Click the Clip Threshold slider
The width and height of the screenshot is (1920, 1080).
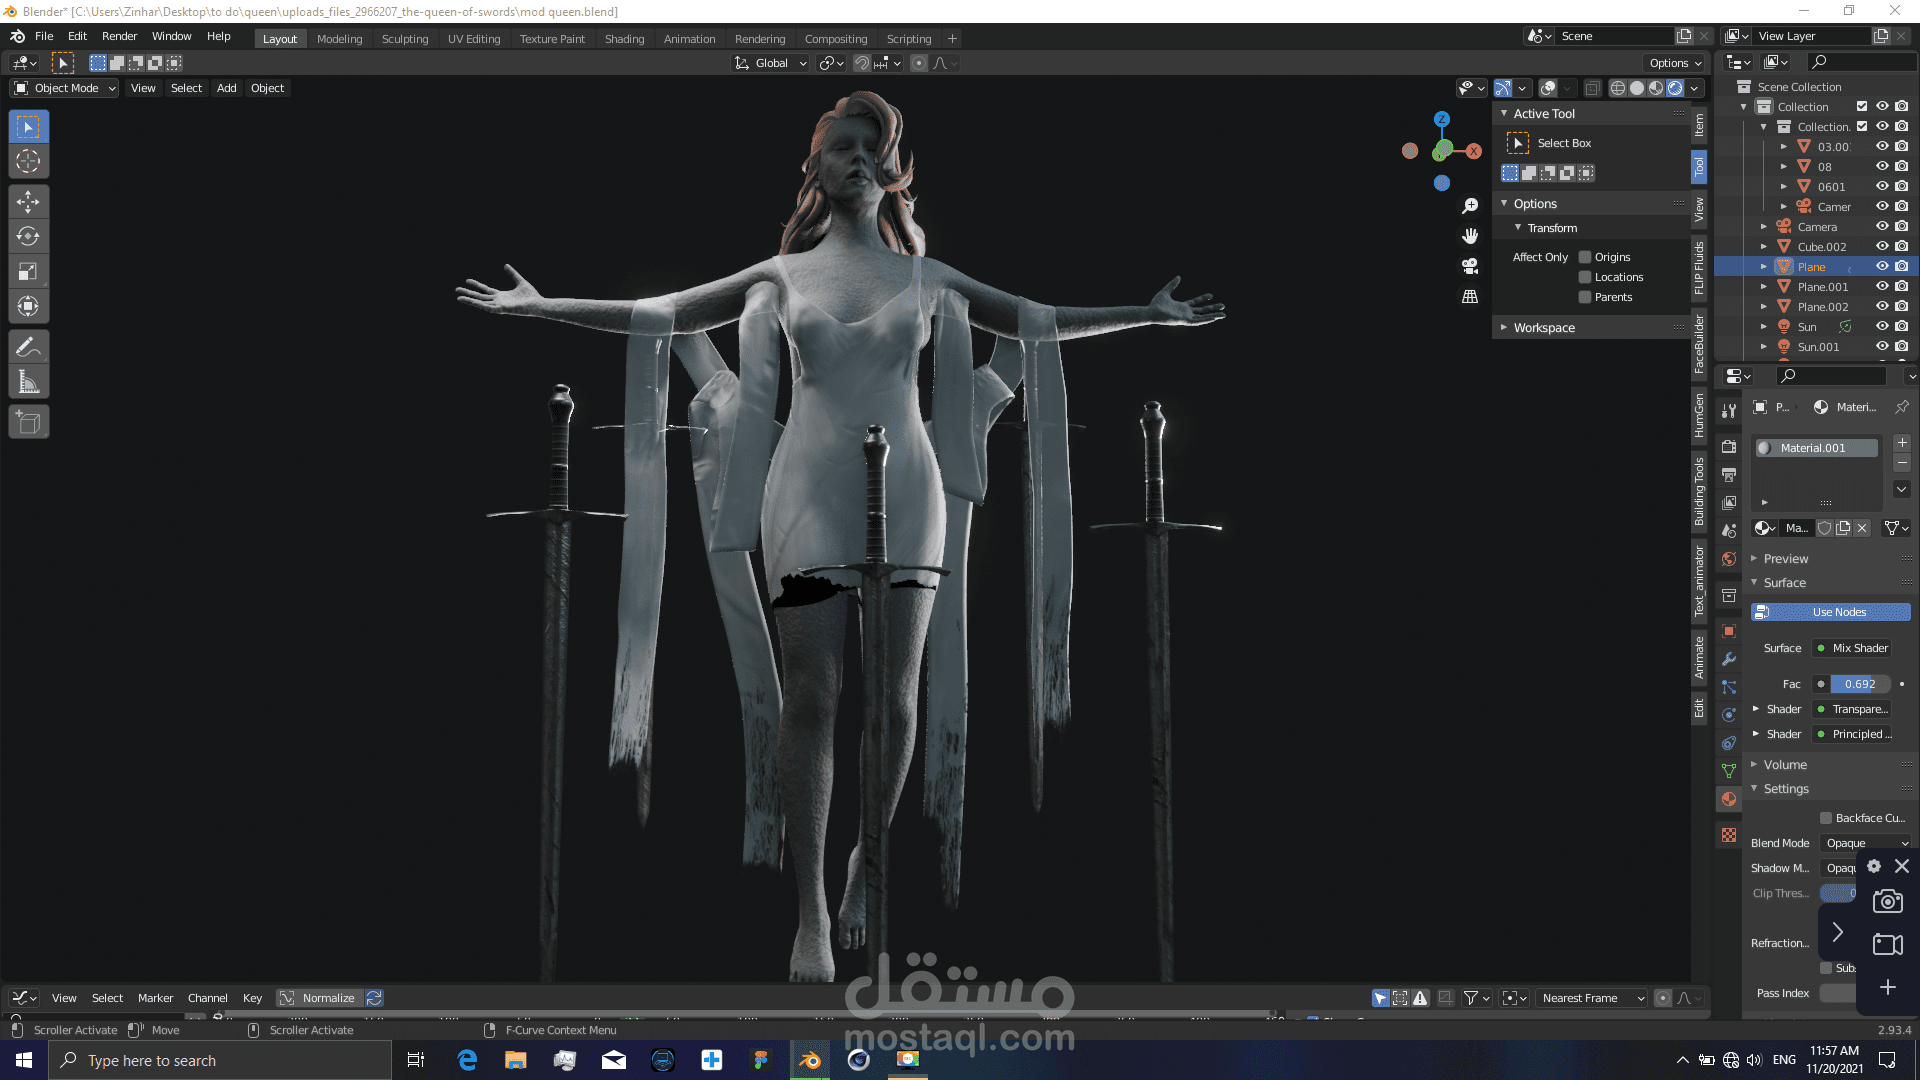1838,893
